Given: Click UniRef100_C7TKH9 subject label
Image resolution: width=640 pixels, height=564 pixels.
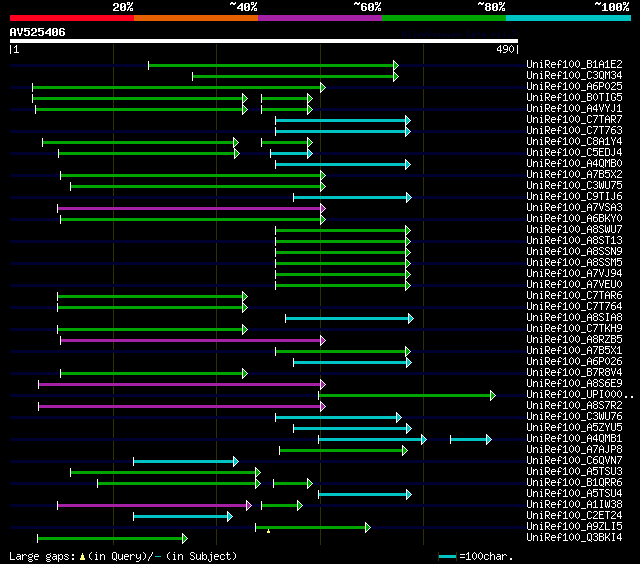Looking at the screenshot, I should pos(574,329).
